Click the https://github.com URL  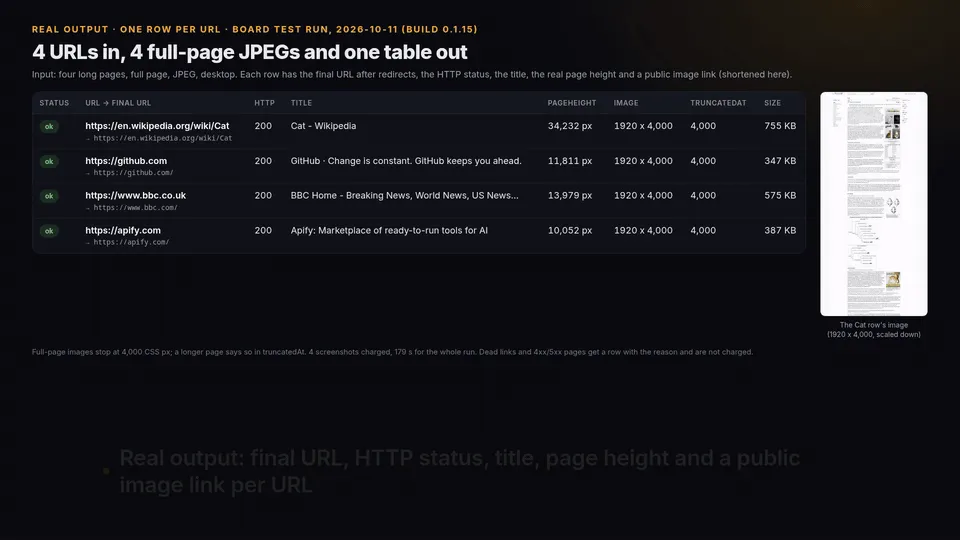coord(126,160)
